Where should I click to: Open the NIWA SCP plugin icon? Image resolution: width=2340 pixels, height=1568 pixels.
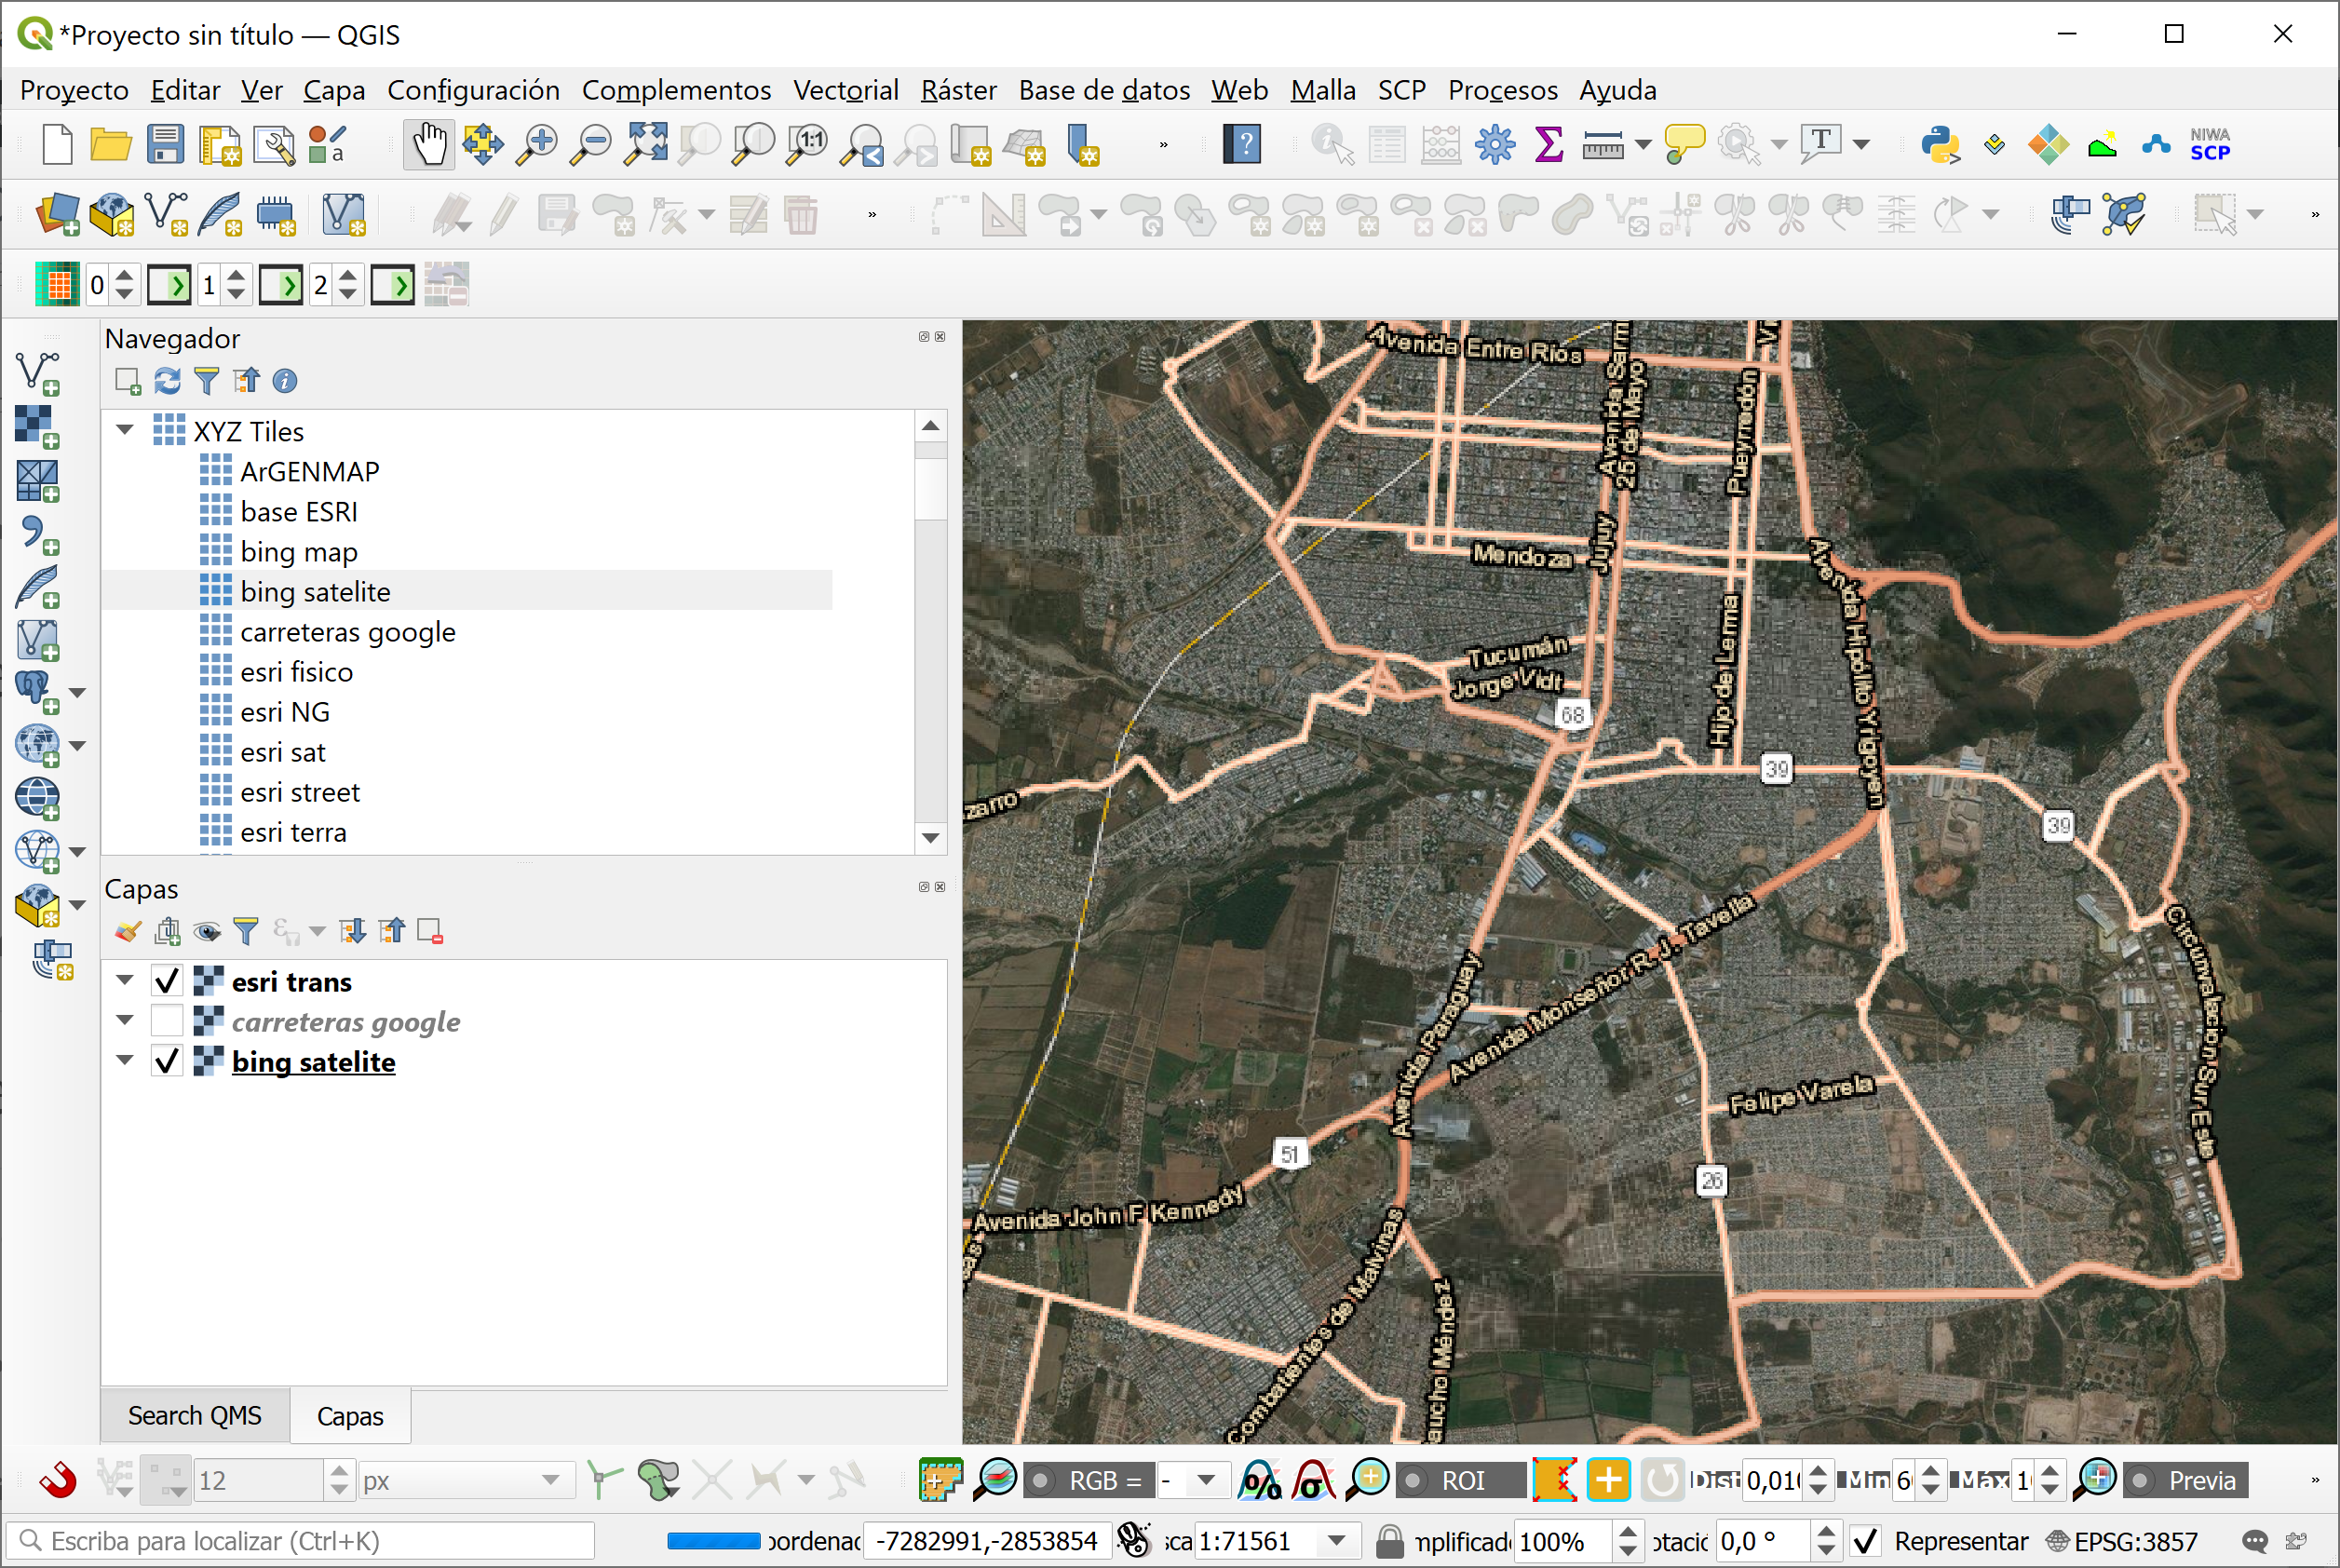(2210, 145)
